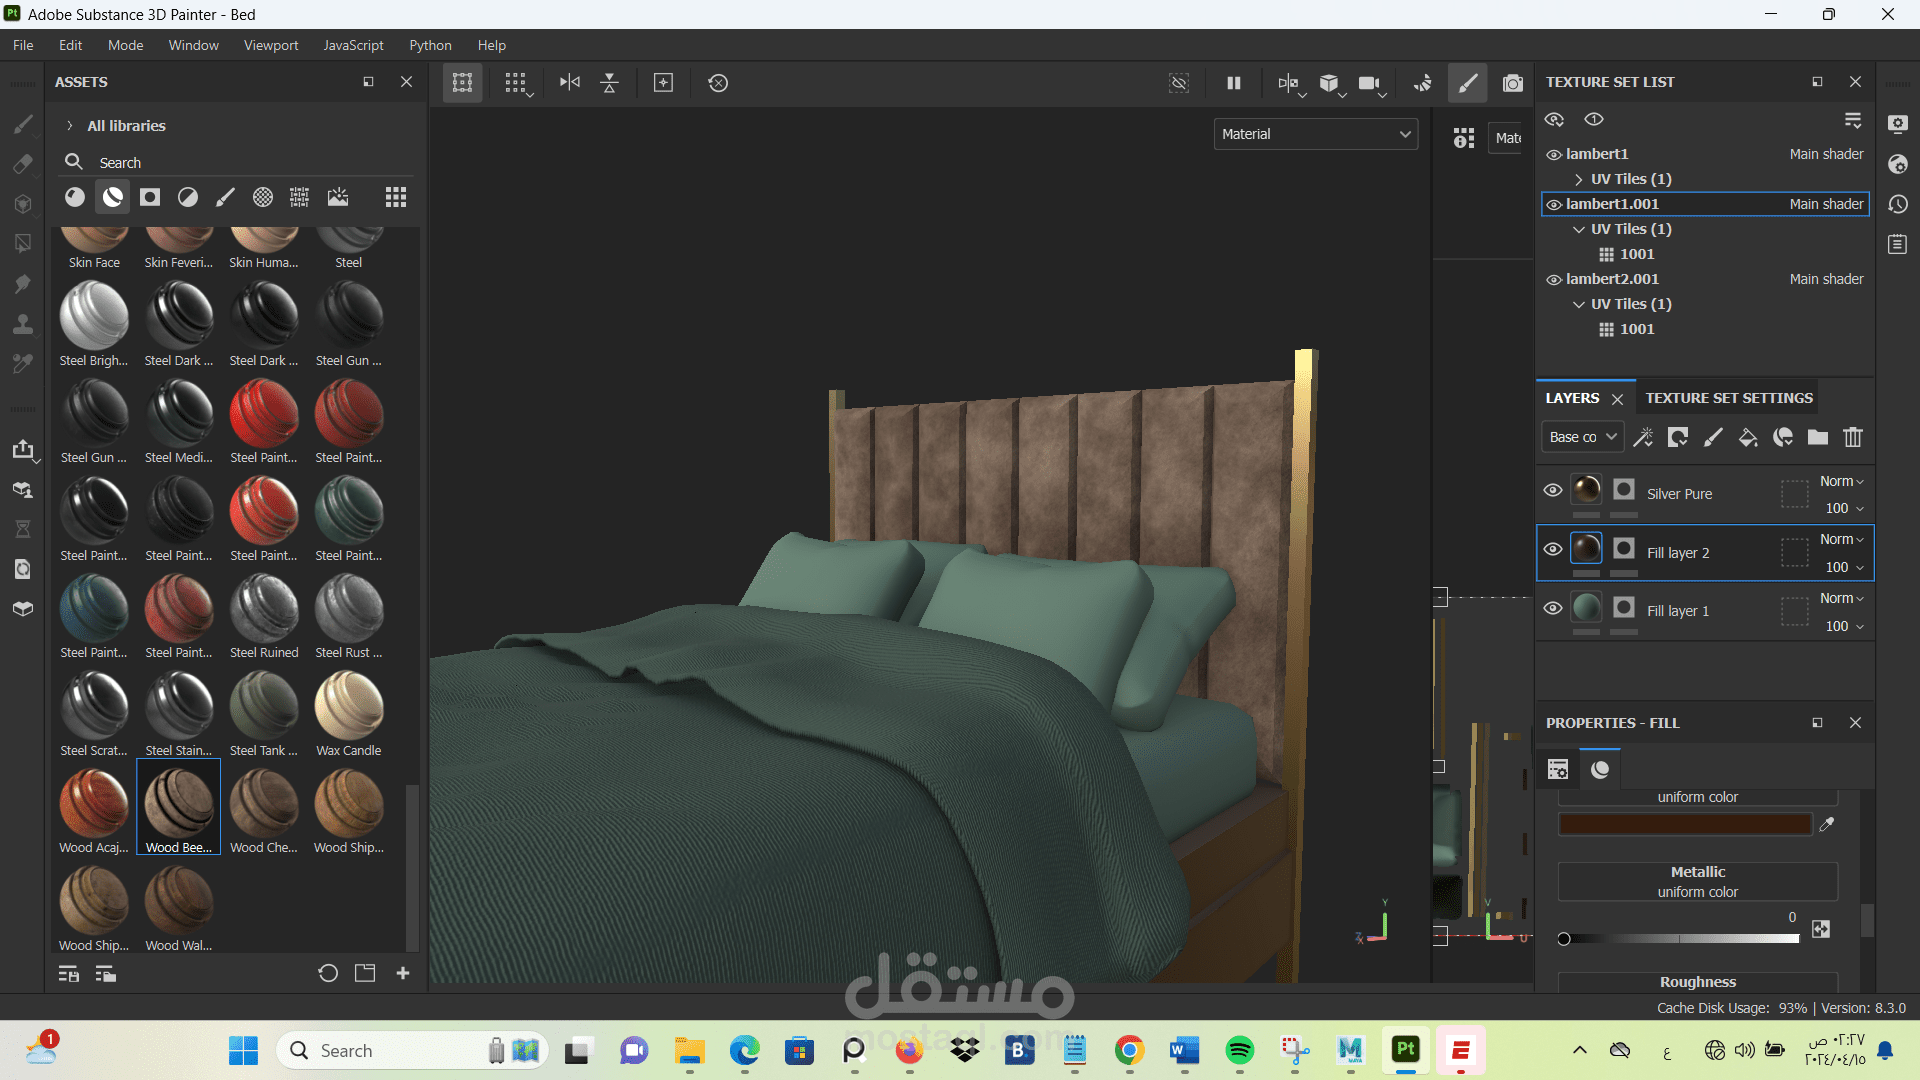The image size is (1920, 1080).
Task: Delete layer with the trash icon
Action: [x=1853, y=437]
